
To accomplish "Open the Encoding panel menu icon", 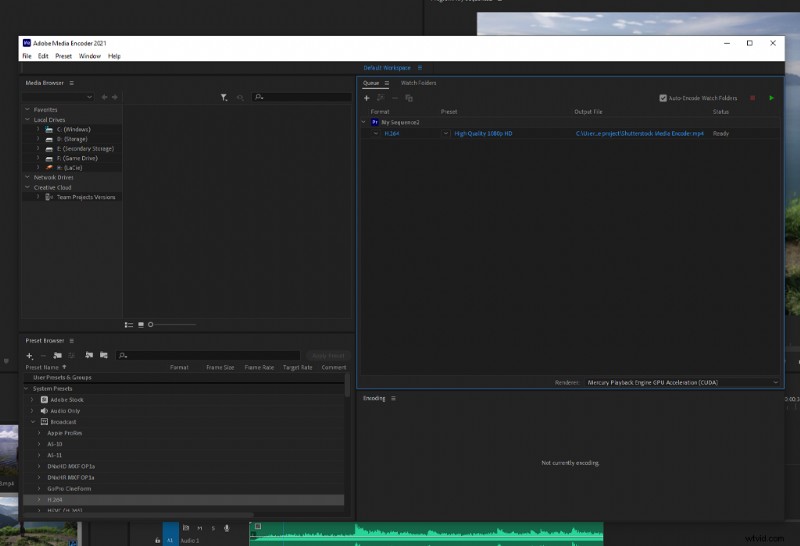I will 393,398.
